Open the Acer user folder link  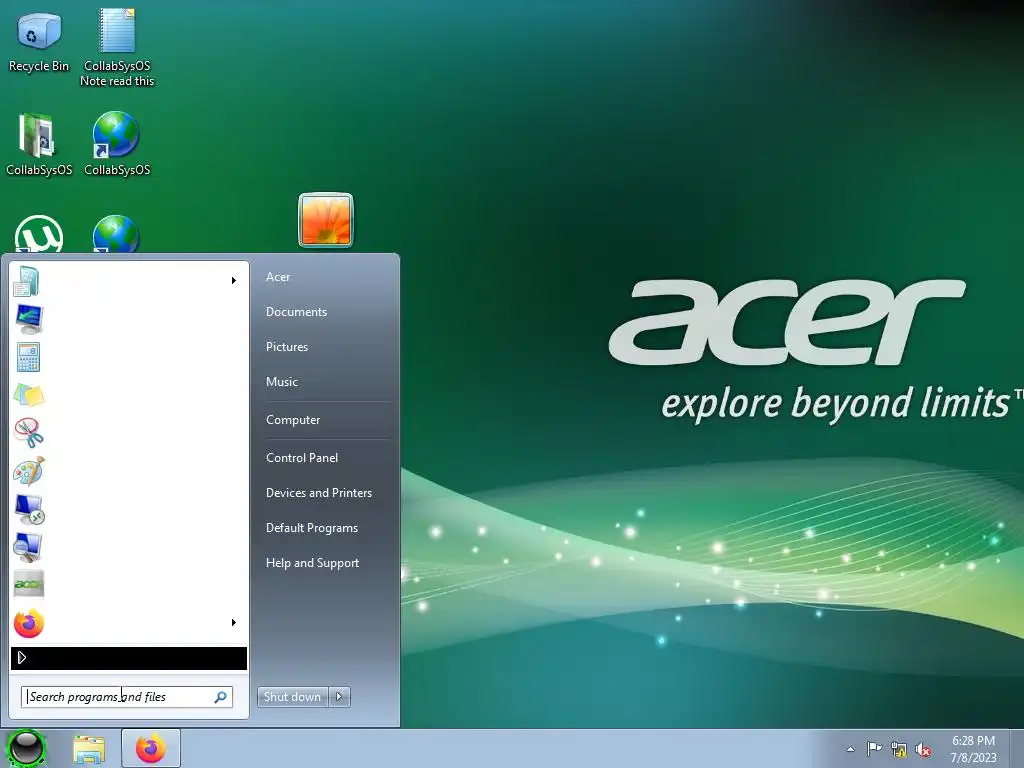click(x=278, y=277)
